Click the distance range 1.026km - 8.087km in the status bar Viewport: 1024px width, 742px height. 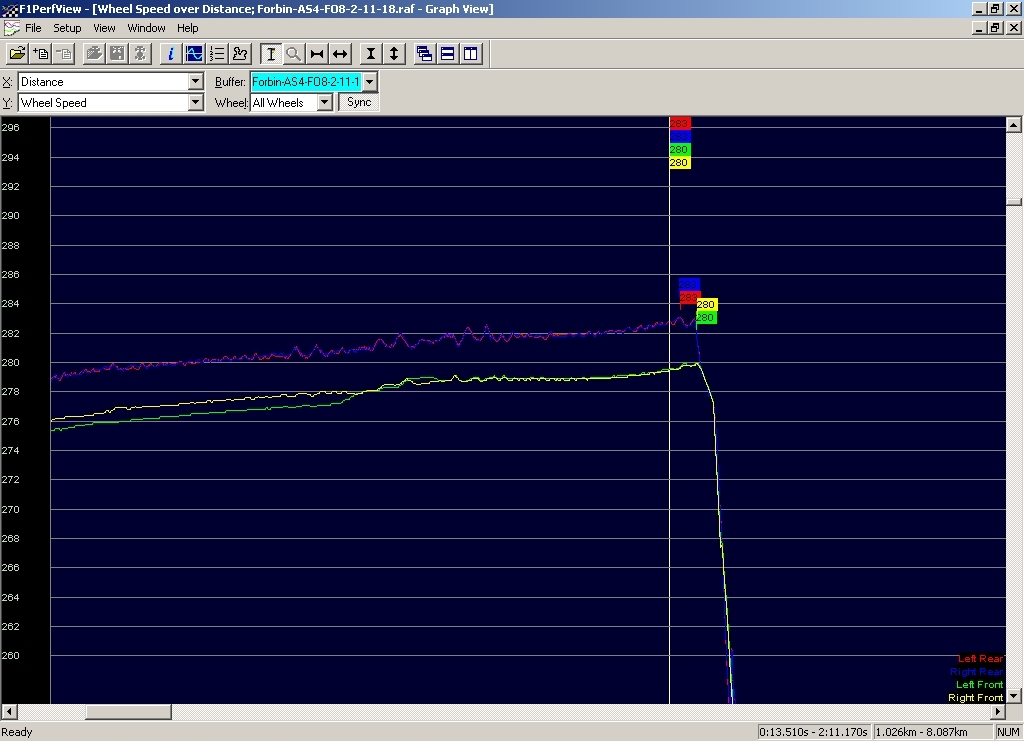tap(931, 732)
